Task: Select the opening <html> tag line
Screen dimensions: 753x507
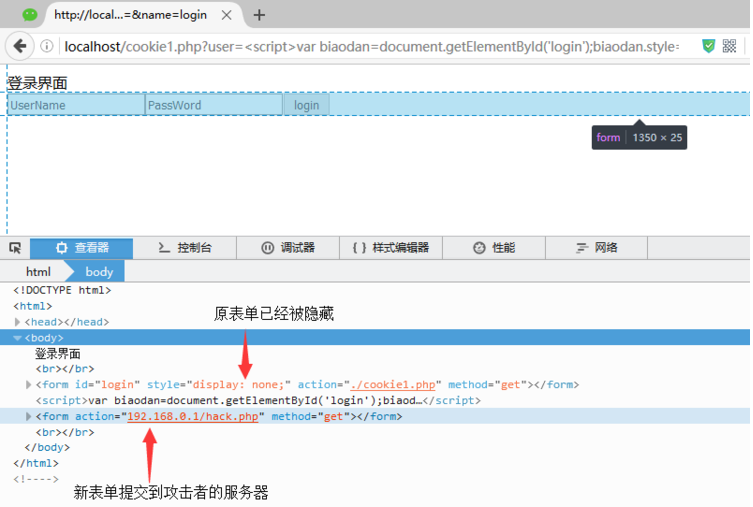Action: tap(33, 306)
